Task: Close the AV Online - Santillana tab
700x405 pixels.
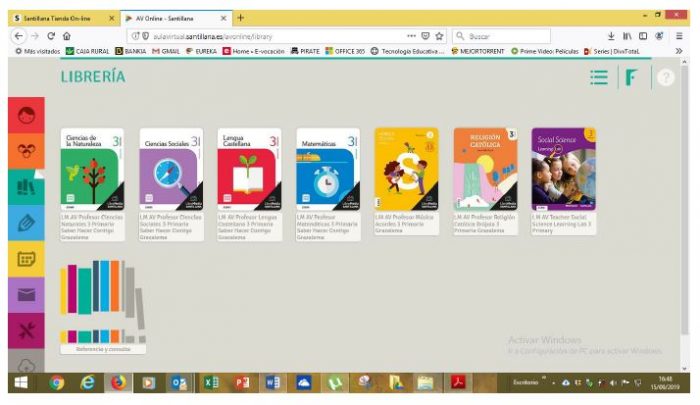Action: click(223, 18)
